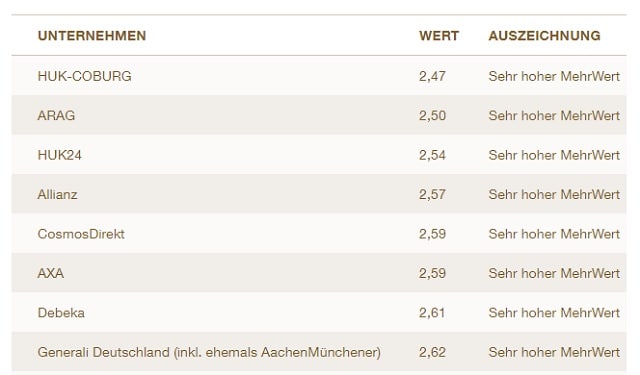Select the HUK-COBURG company name
640x375 pixels.
tap(84, 76)
